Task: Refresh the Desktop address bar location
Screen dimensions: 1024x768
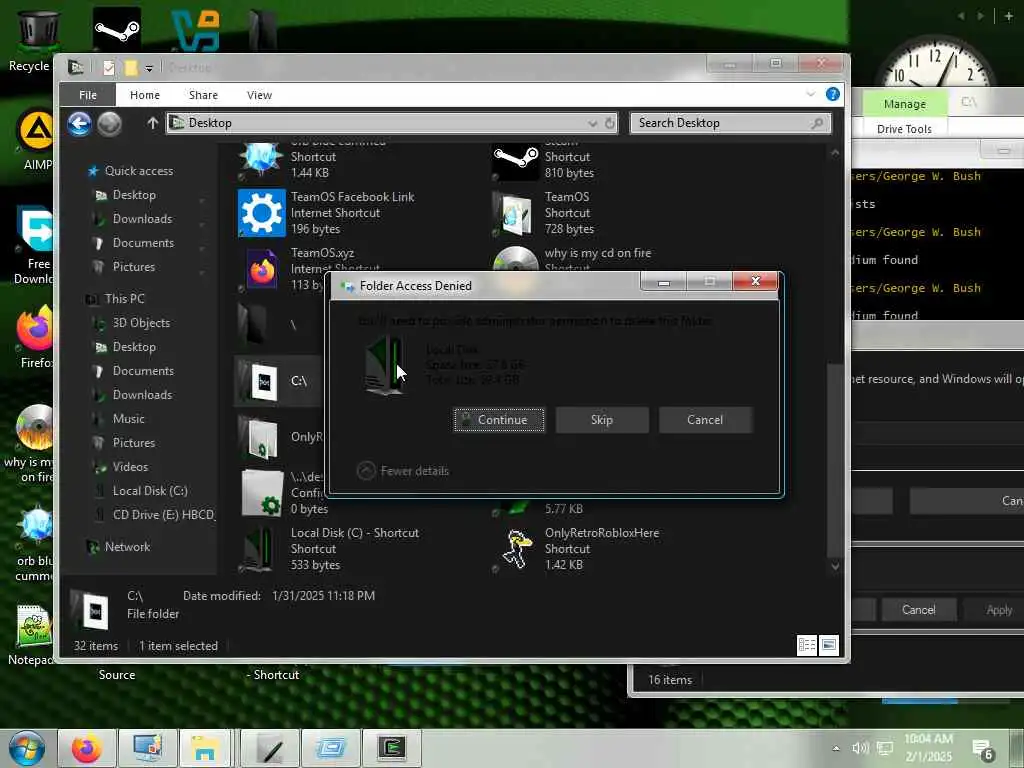Action: coord(609,123)
